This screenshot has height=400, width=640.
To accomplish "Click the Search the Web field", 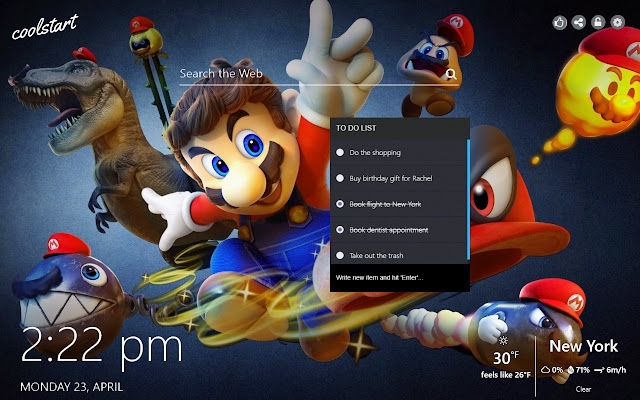I will (318, 74).
